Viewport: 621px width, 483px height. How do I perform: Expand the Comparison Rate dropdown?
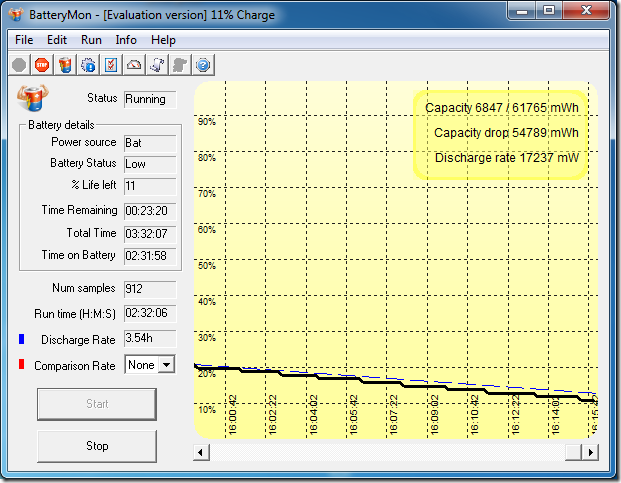coord(166,365)
